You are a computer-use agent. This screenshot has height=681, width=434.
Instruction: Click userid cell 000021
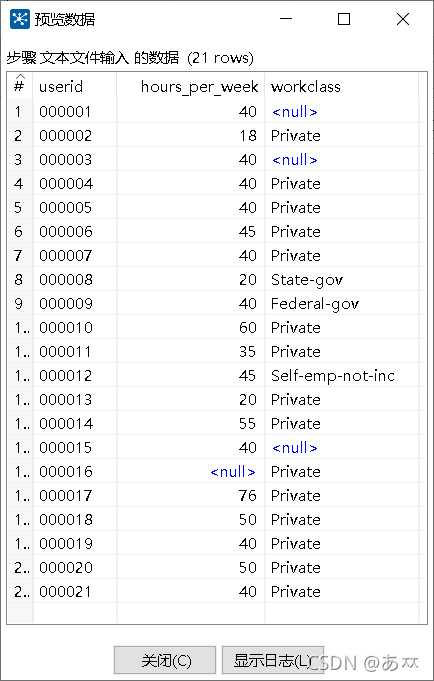75,592
